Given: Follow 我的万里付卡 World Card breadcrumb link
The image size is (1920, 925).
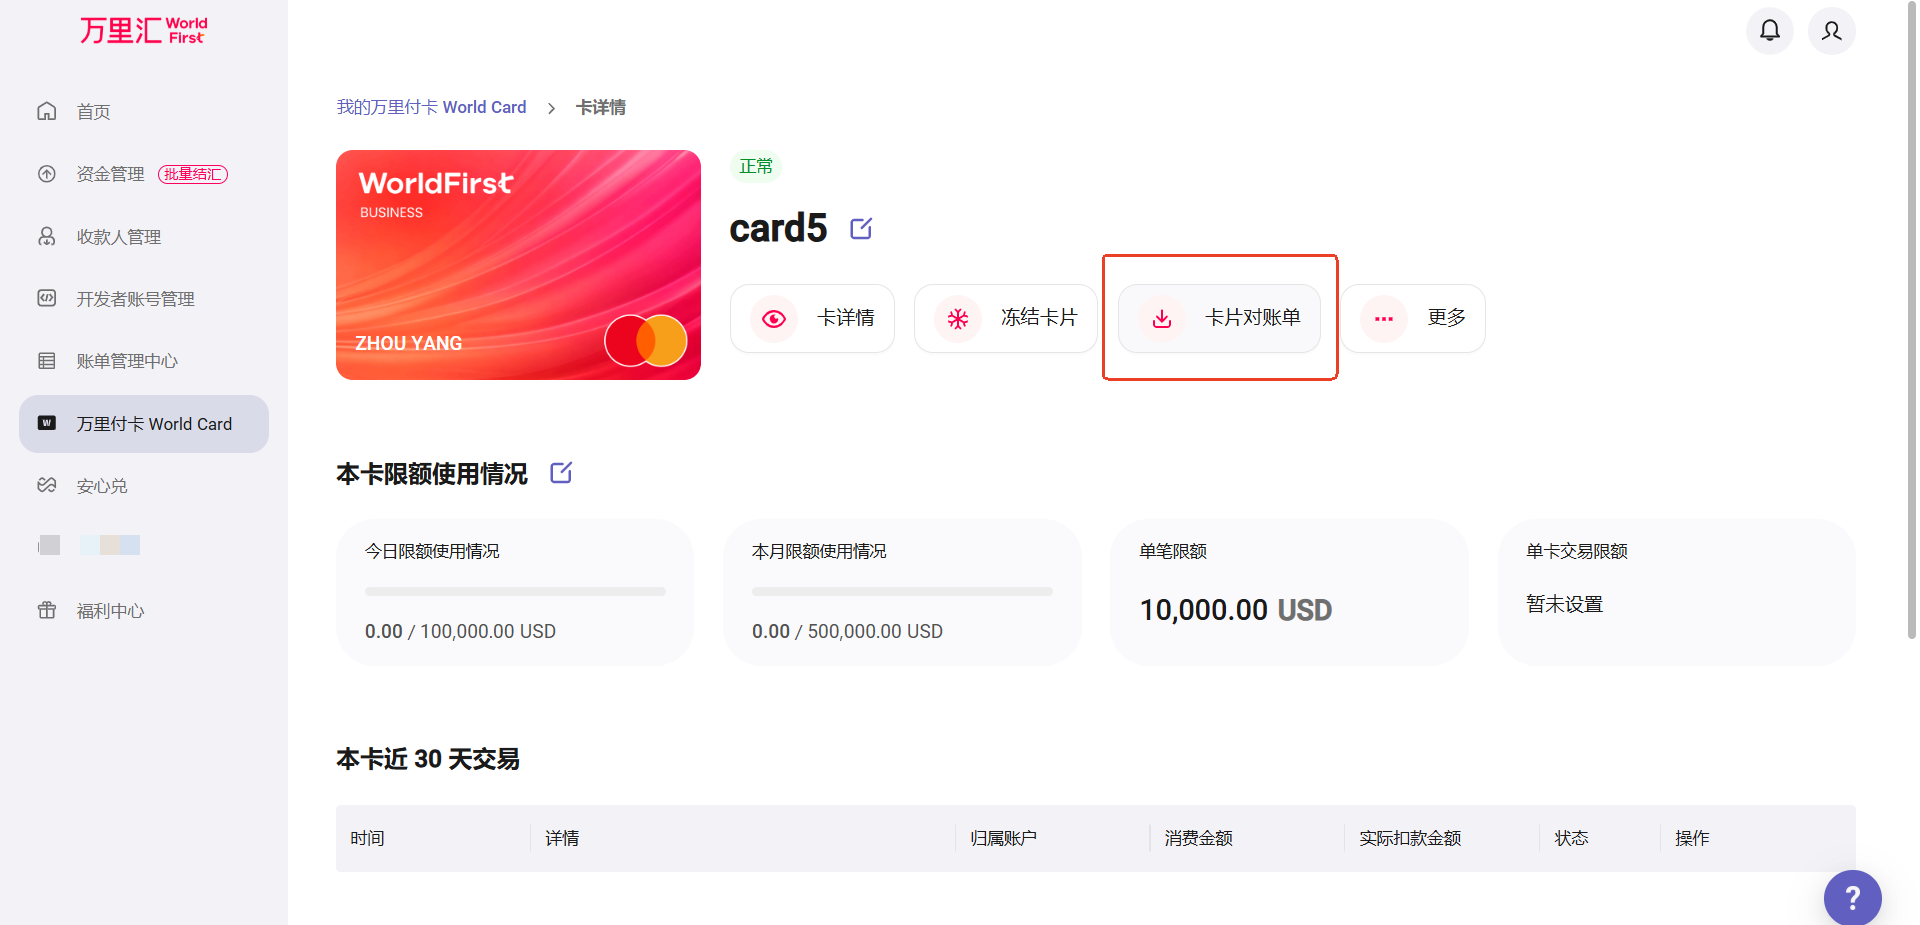Looking at the screenshot, I should tap(431, 107).
